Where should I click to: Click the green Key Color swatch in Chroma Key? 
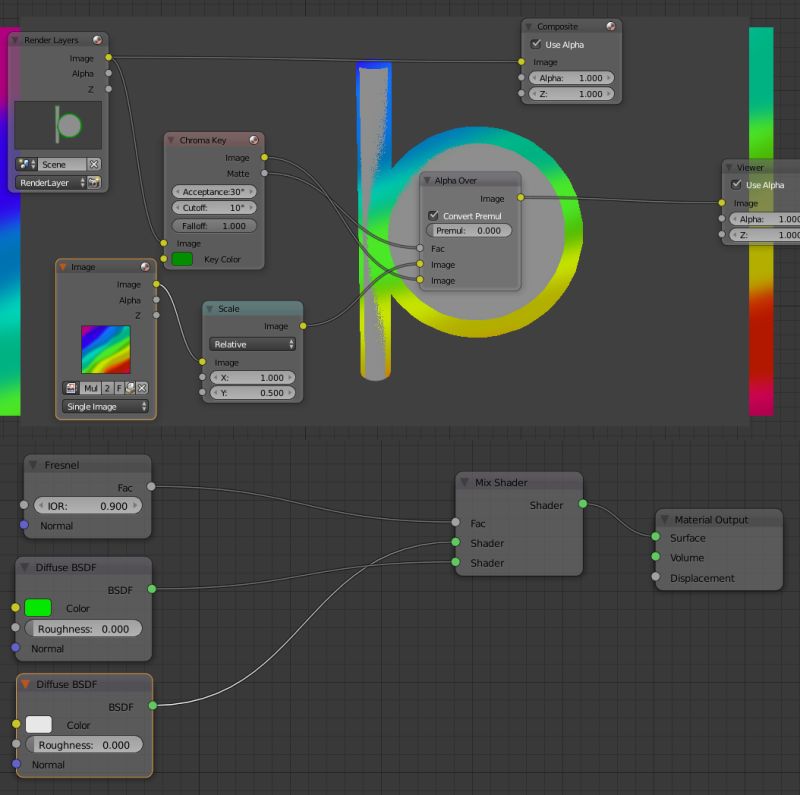tap(182, 259)
